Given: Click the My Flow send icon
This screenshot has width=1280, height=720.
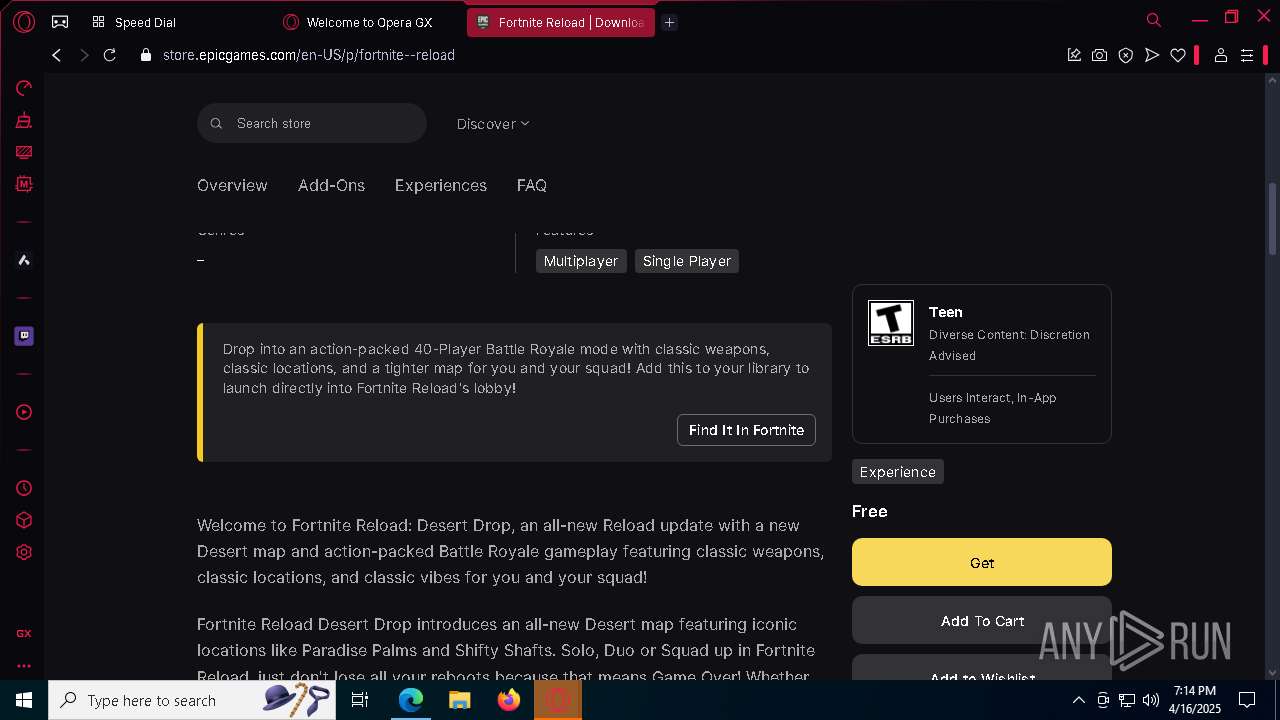Looking at the screenshot, I should pos(1152,55).
